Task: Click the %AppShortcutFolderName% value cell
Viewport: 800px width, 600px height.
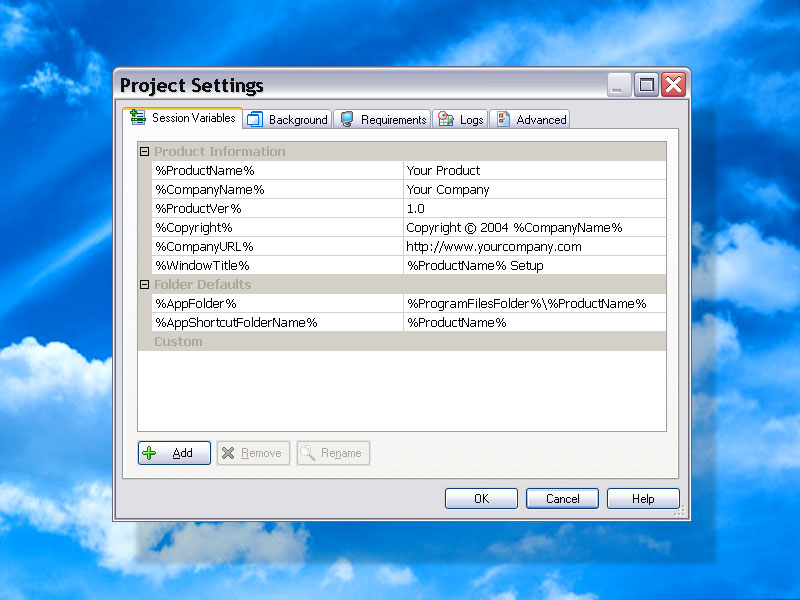Action: [x=535, y=322]
